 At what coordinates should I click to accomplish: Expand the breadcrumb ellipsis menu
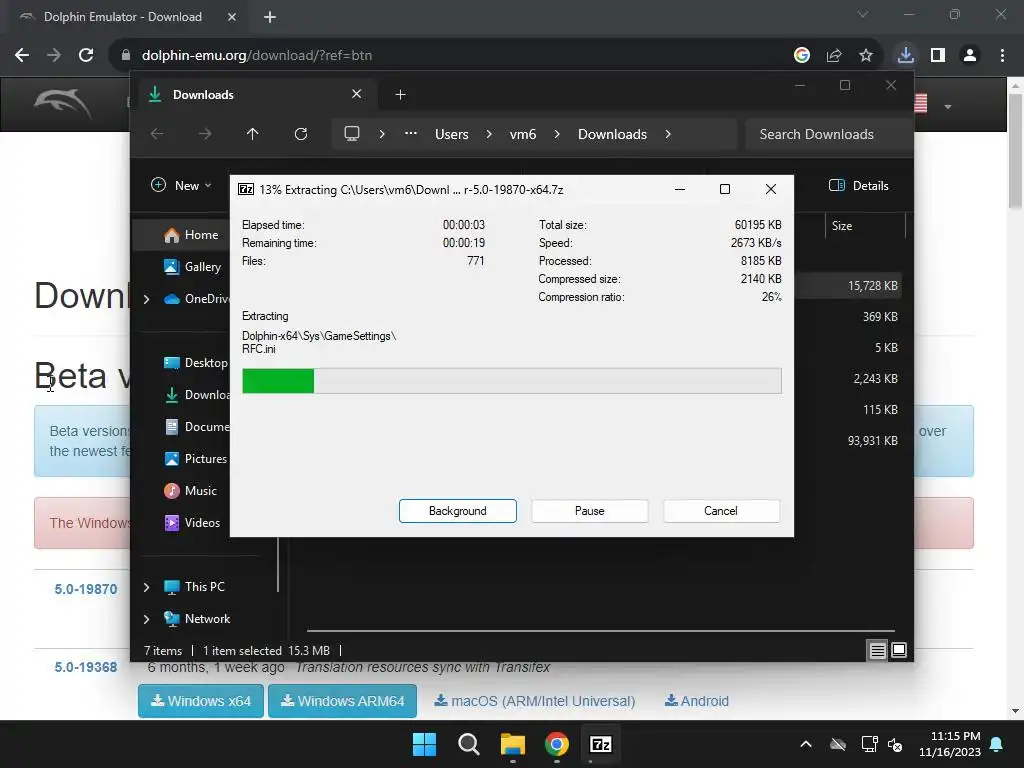[411, 133]
